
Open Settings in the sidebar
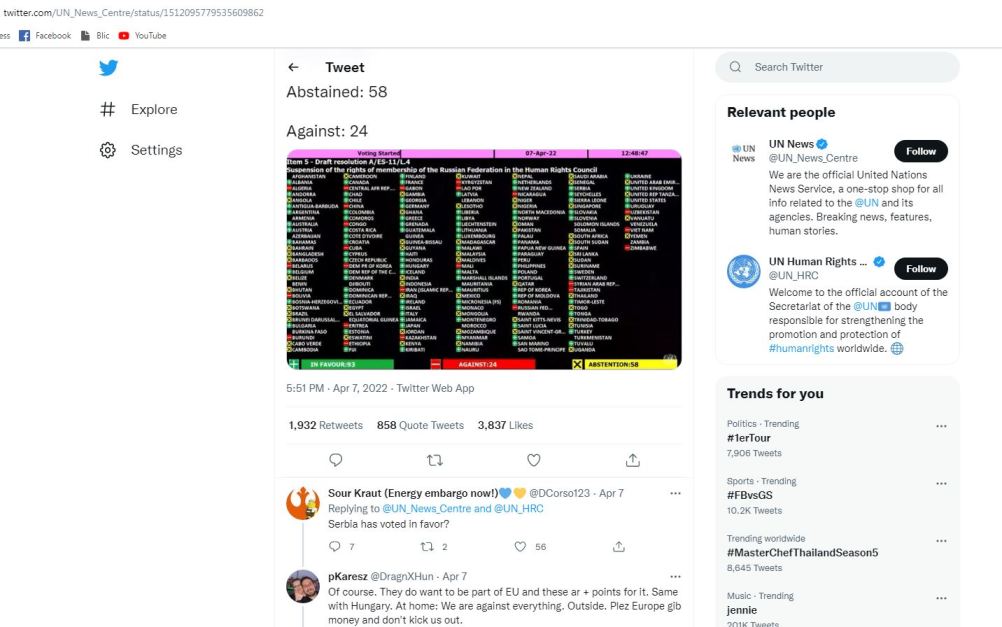(x=156, y=150)
